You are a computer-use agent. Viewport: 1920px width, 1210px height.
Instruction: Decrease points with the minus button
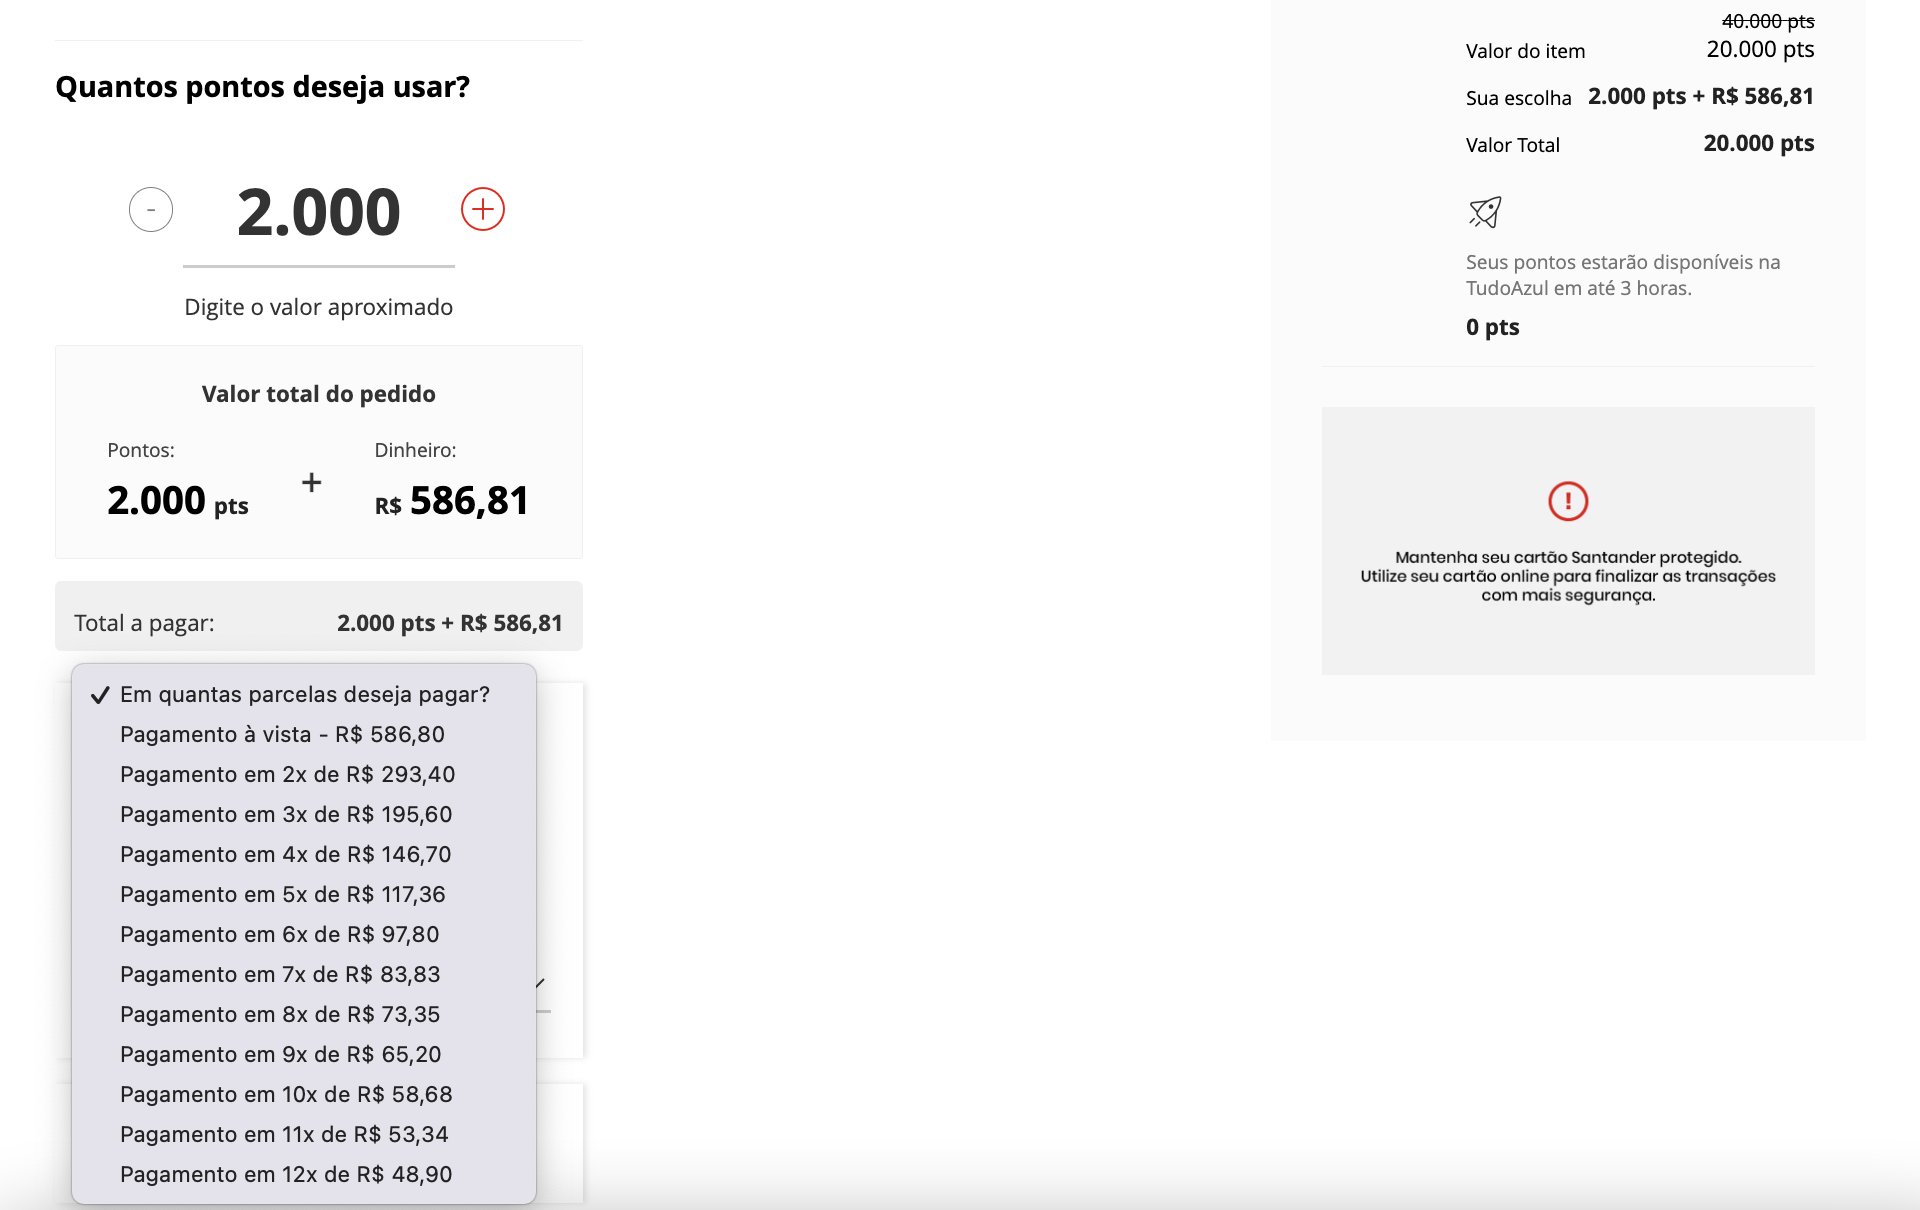(151, 209)
